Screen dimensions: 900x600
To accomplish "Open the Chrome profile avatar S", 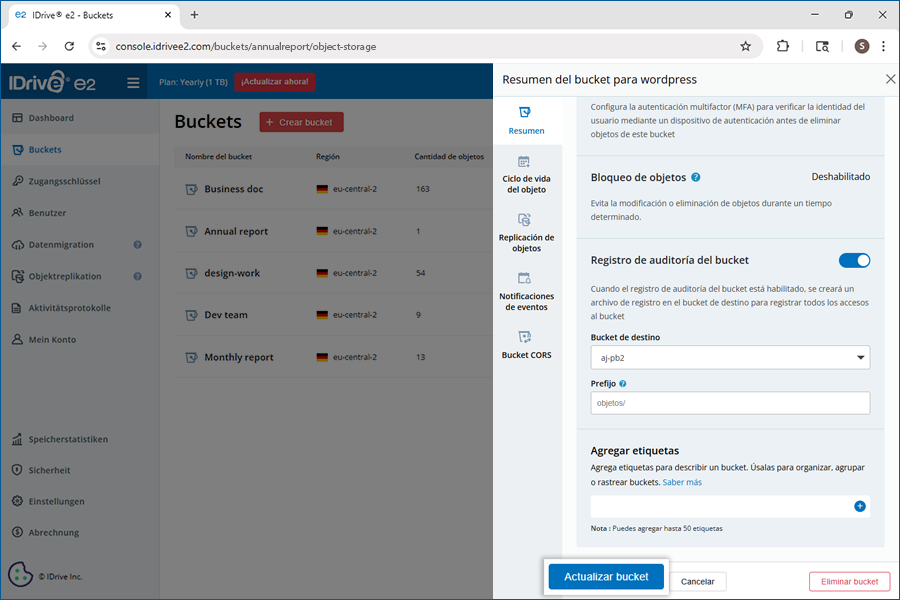I will [x=862, y=47].
